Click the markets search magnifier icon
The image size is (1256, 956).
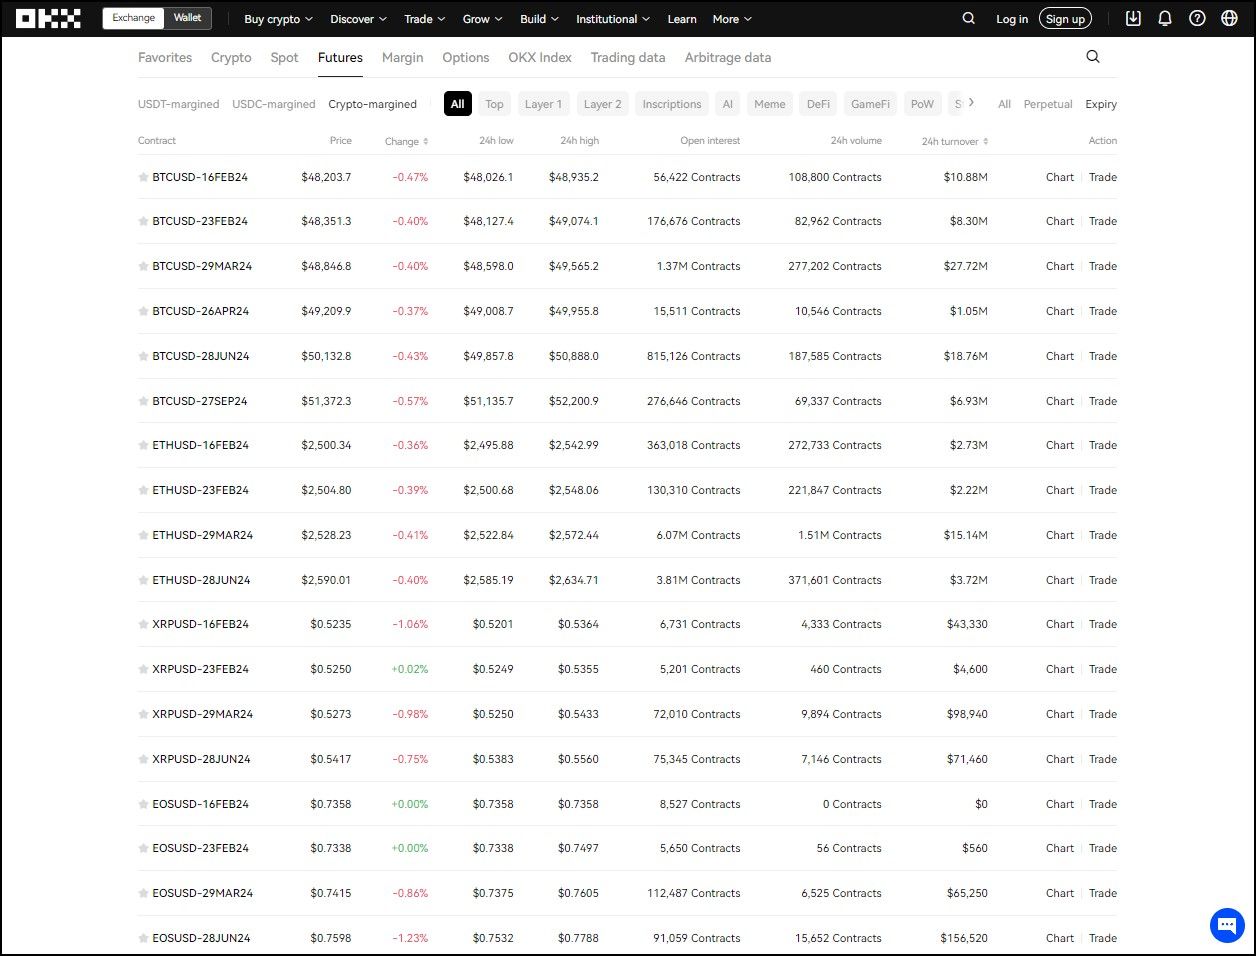pos(1093,57)
